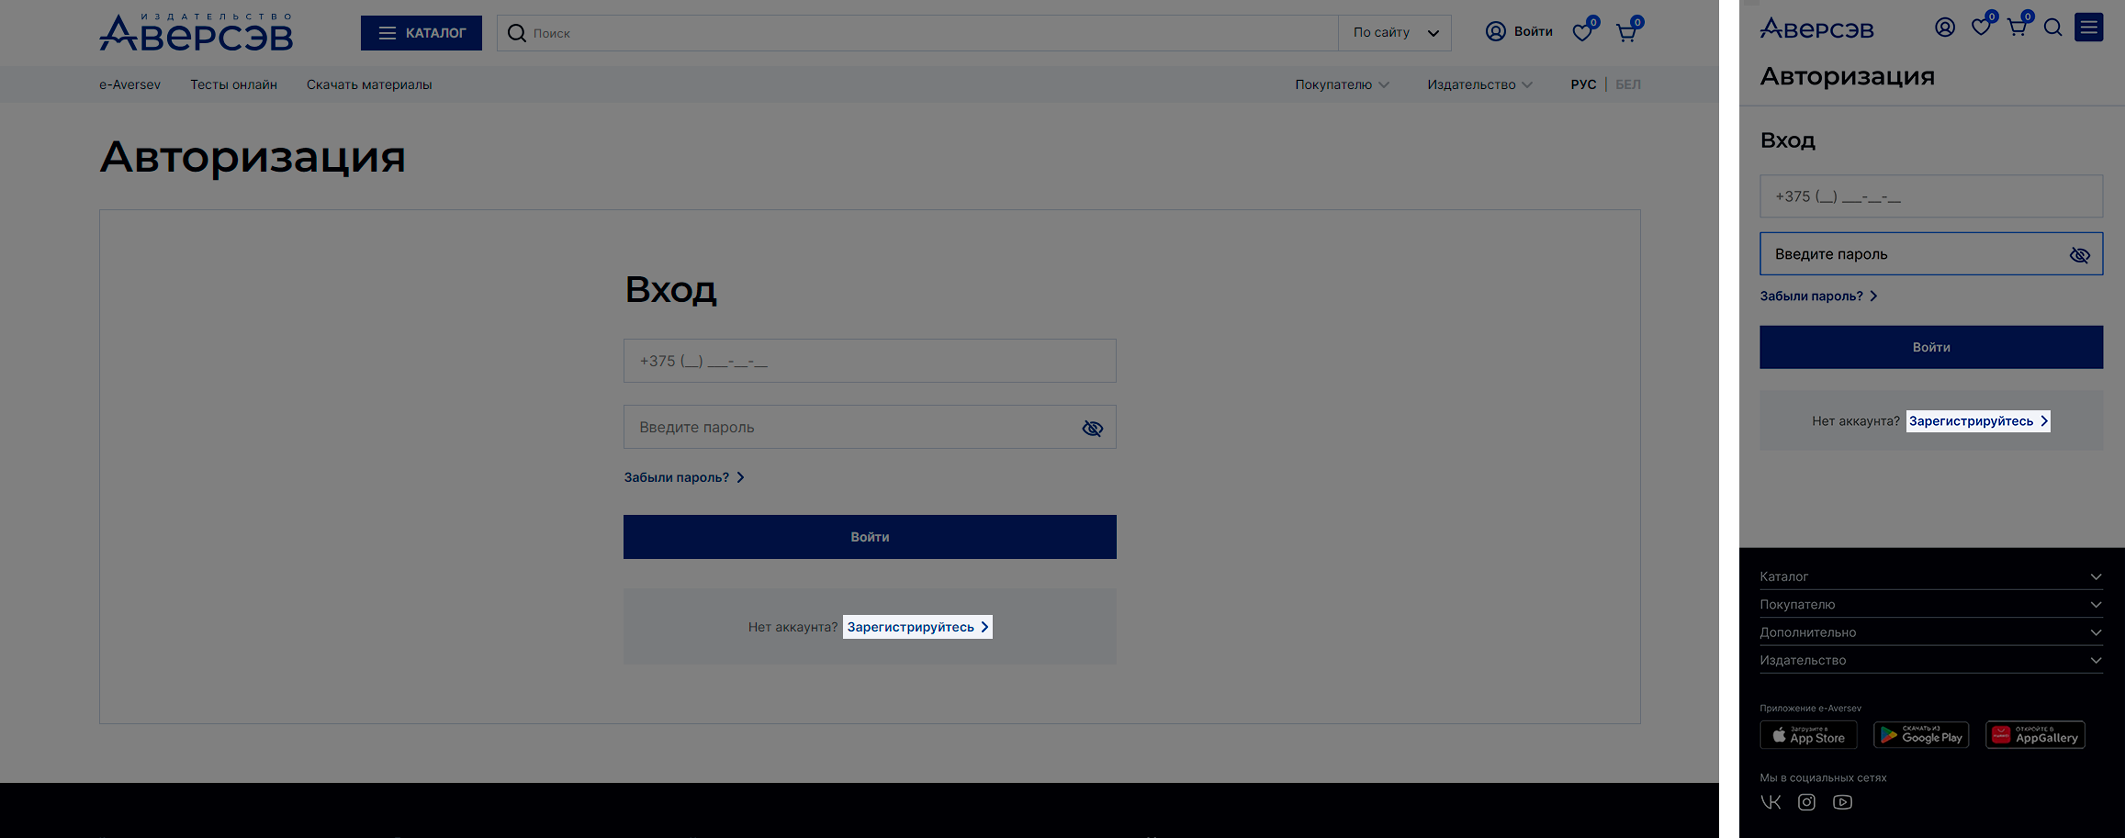Open the 'По сайту' search scope dropdown
Image resolution: width=2125 pixels, height=838 pixels.
click(x=1395, y=33)
